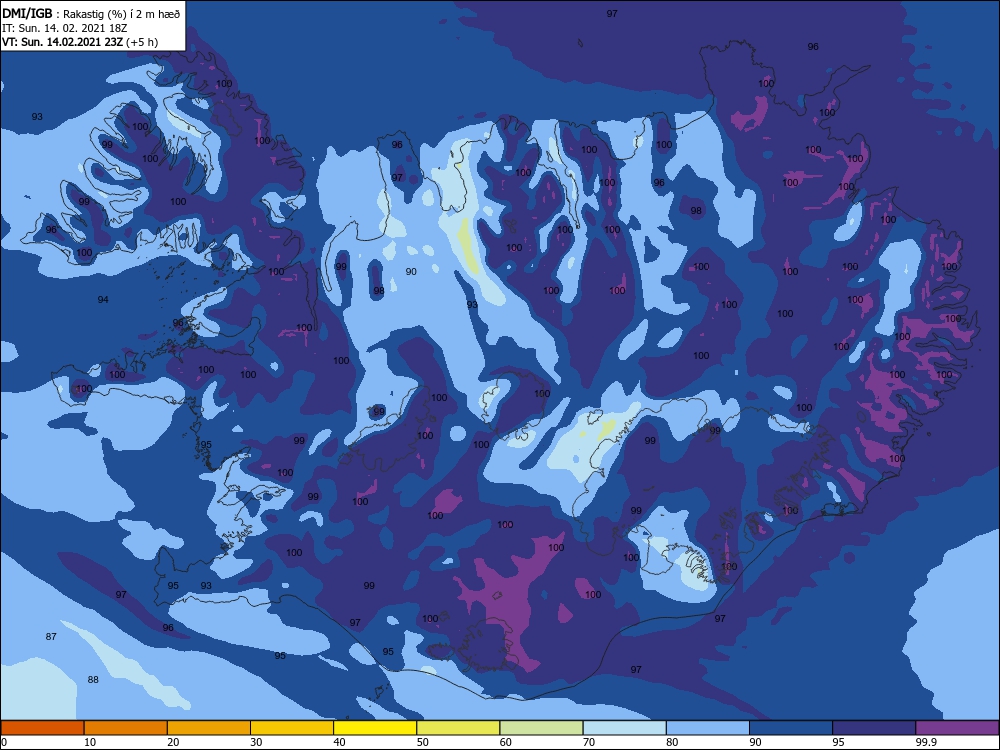Image resolution: width=1000 pixels, height=750 pixels.
Task: Click the legend label '99.9'
Action: 926,742
